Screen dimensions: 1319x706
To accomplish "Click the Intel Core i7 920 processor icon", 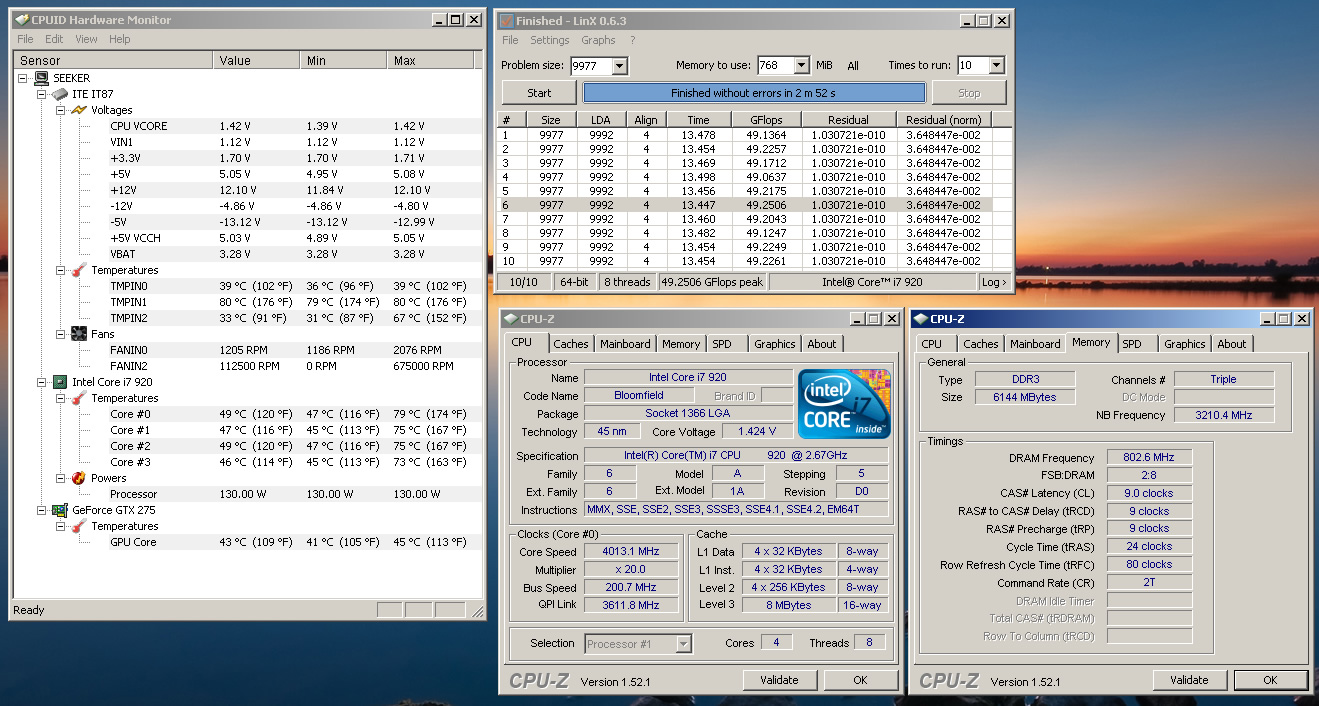I will coord(60,382).
